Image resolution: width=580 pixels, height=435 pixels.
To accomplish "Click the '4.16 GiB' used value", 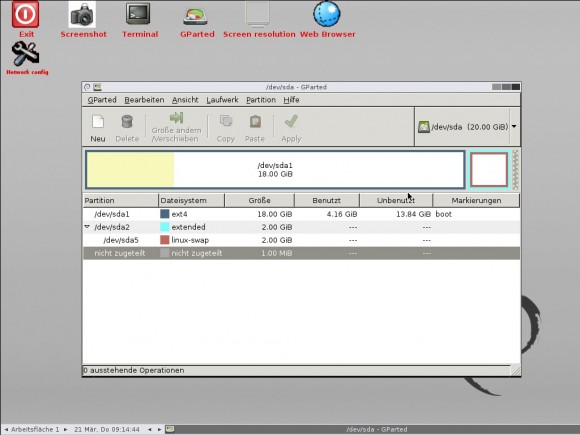I will (342, 214).
